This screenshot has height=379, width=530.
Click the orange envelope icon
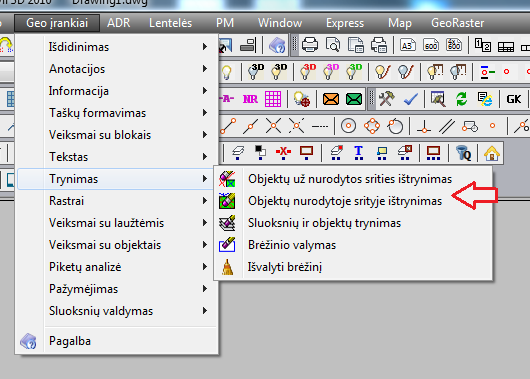coord(331,99)
